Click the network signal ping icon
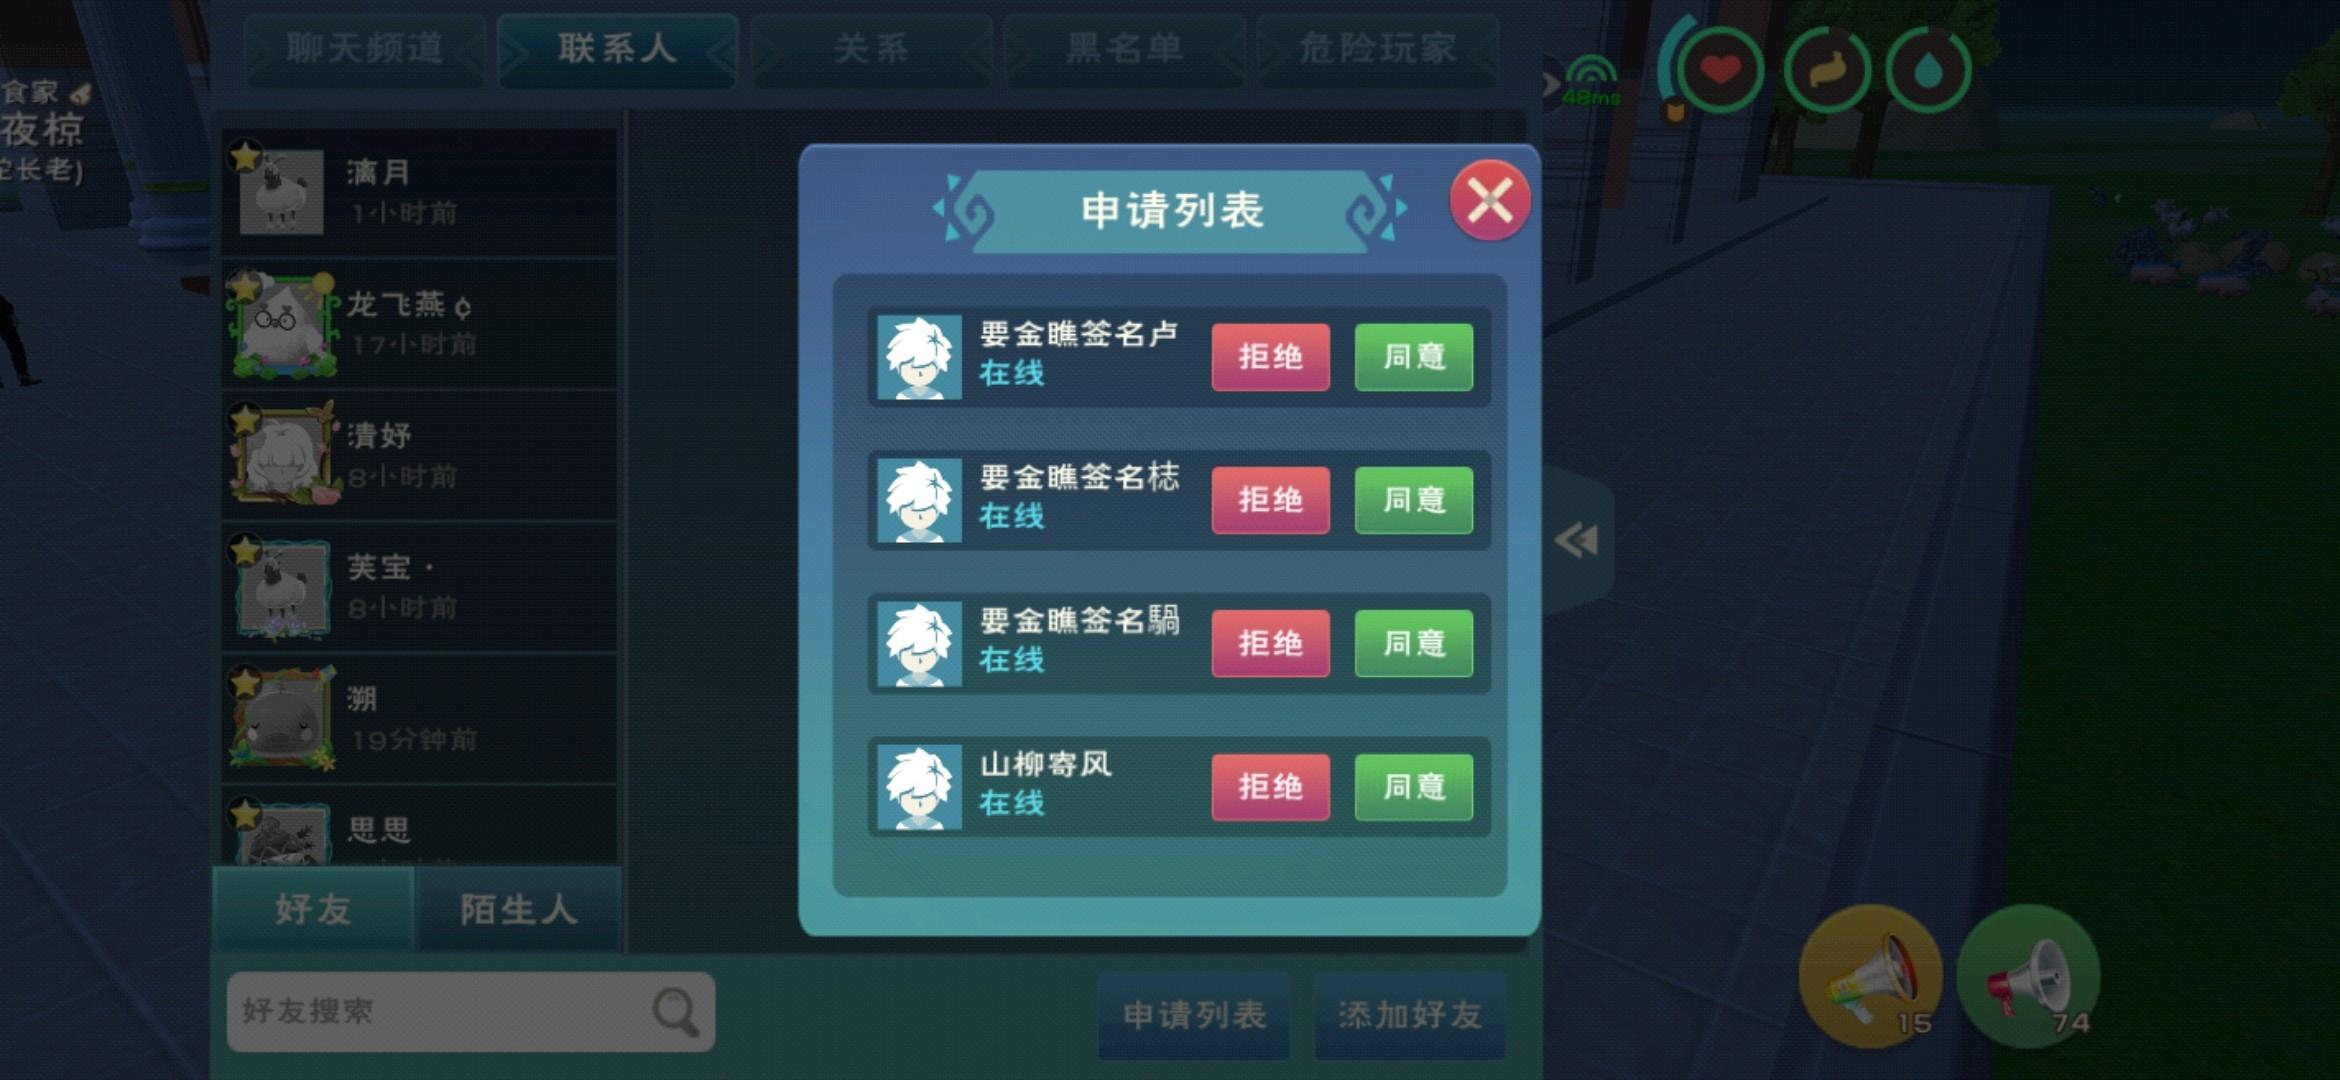 click(x=1590, y=80)
